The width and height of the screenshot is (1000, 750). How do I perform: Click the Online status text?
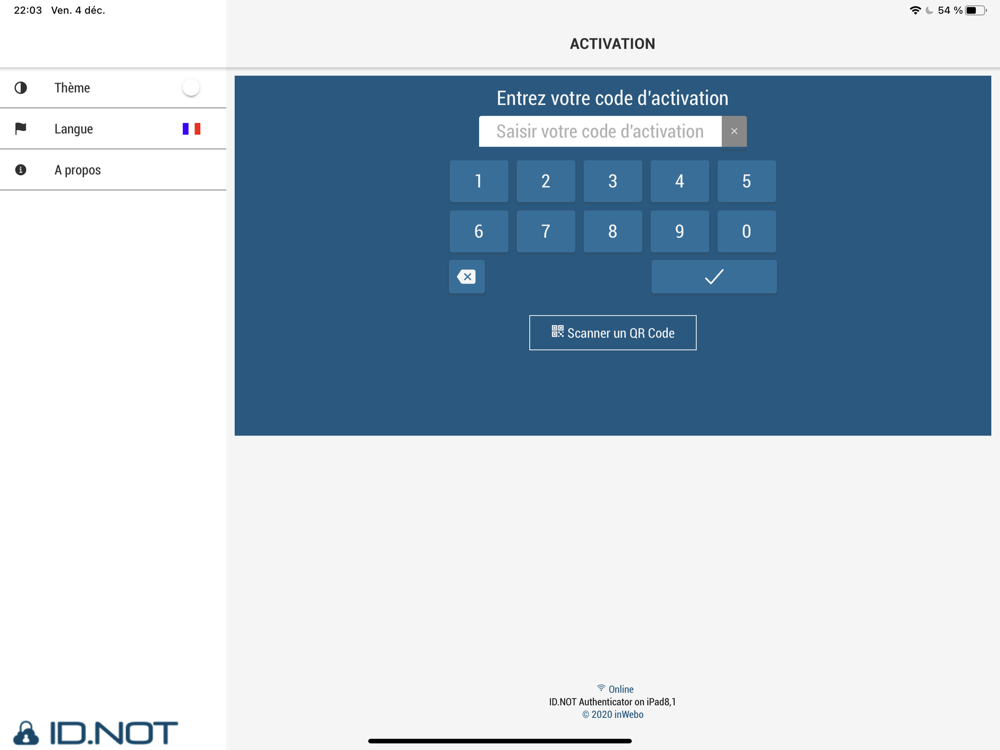click(621, 689)
